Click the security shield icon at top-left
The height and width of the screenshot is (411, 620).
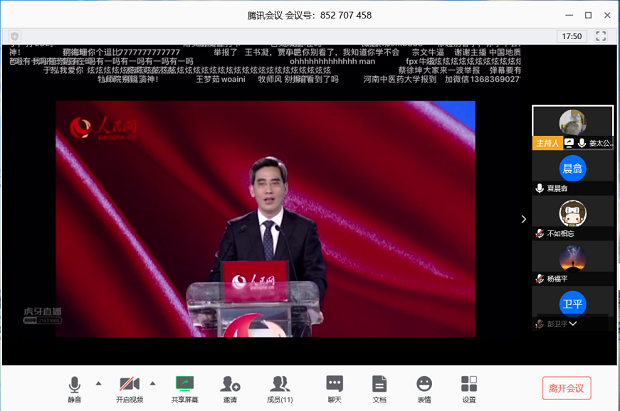point(15,35)
